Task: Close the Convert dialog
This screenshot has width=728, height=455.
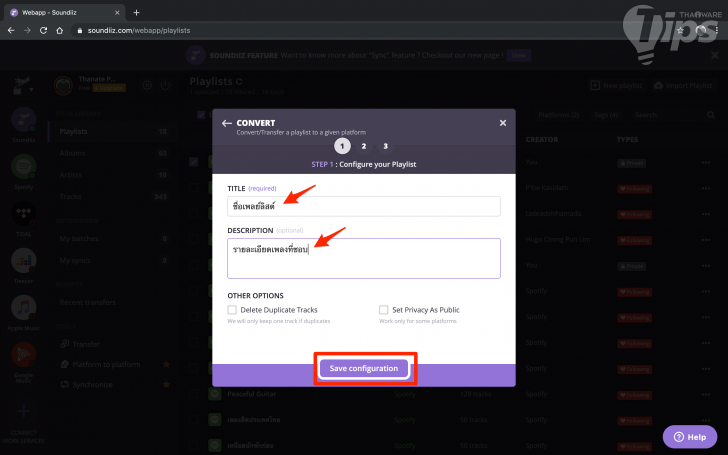Action: (503, 123)
